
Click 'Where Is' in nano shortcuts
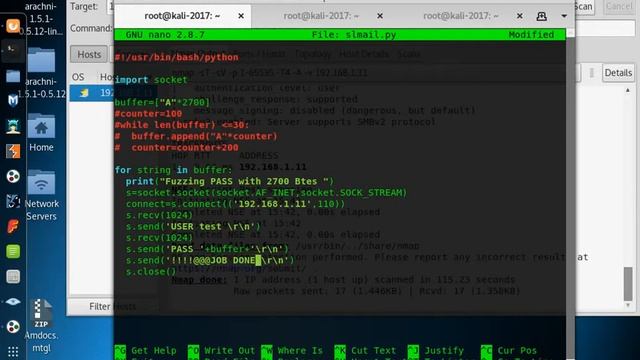(300, 351)
